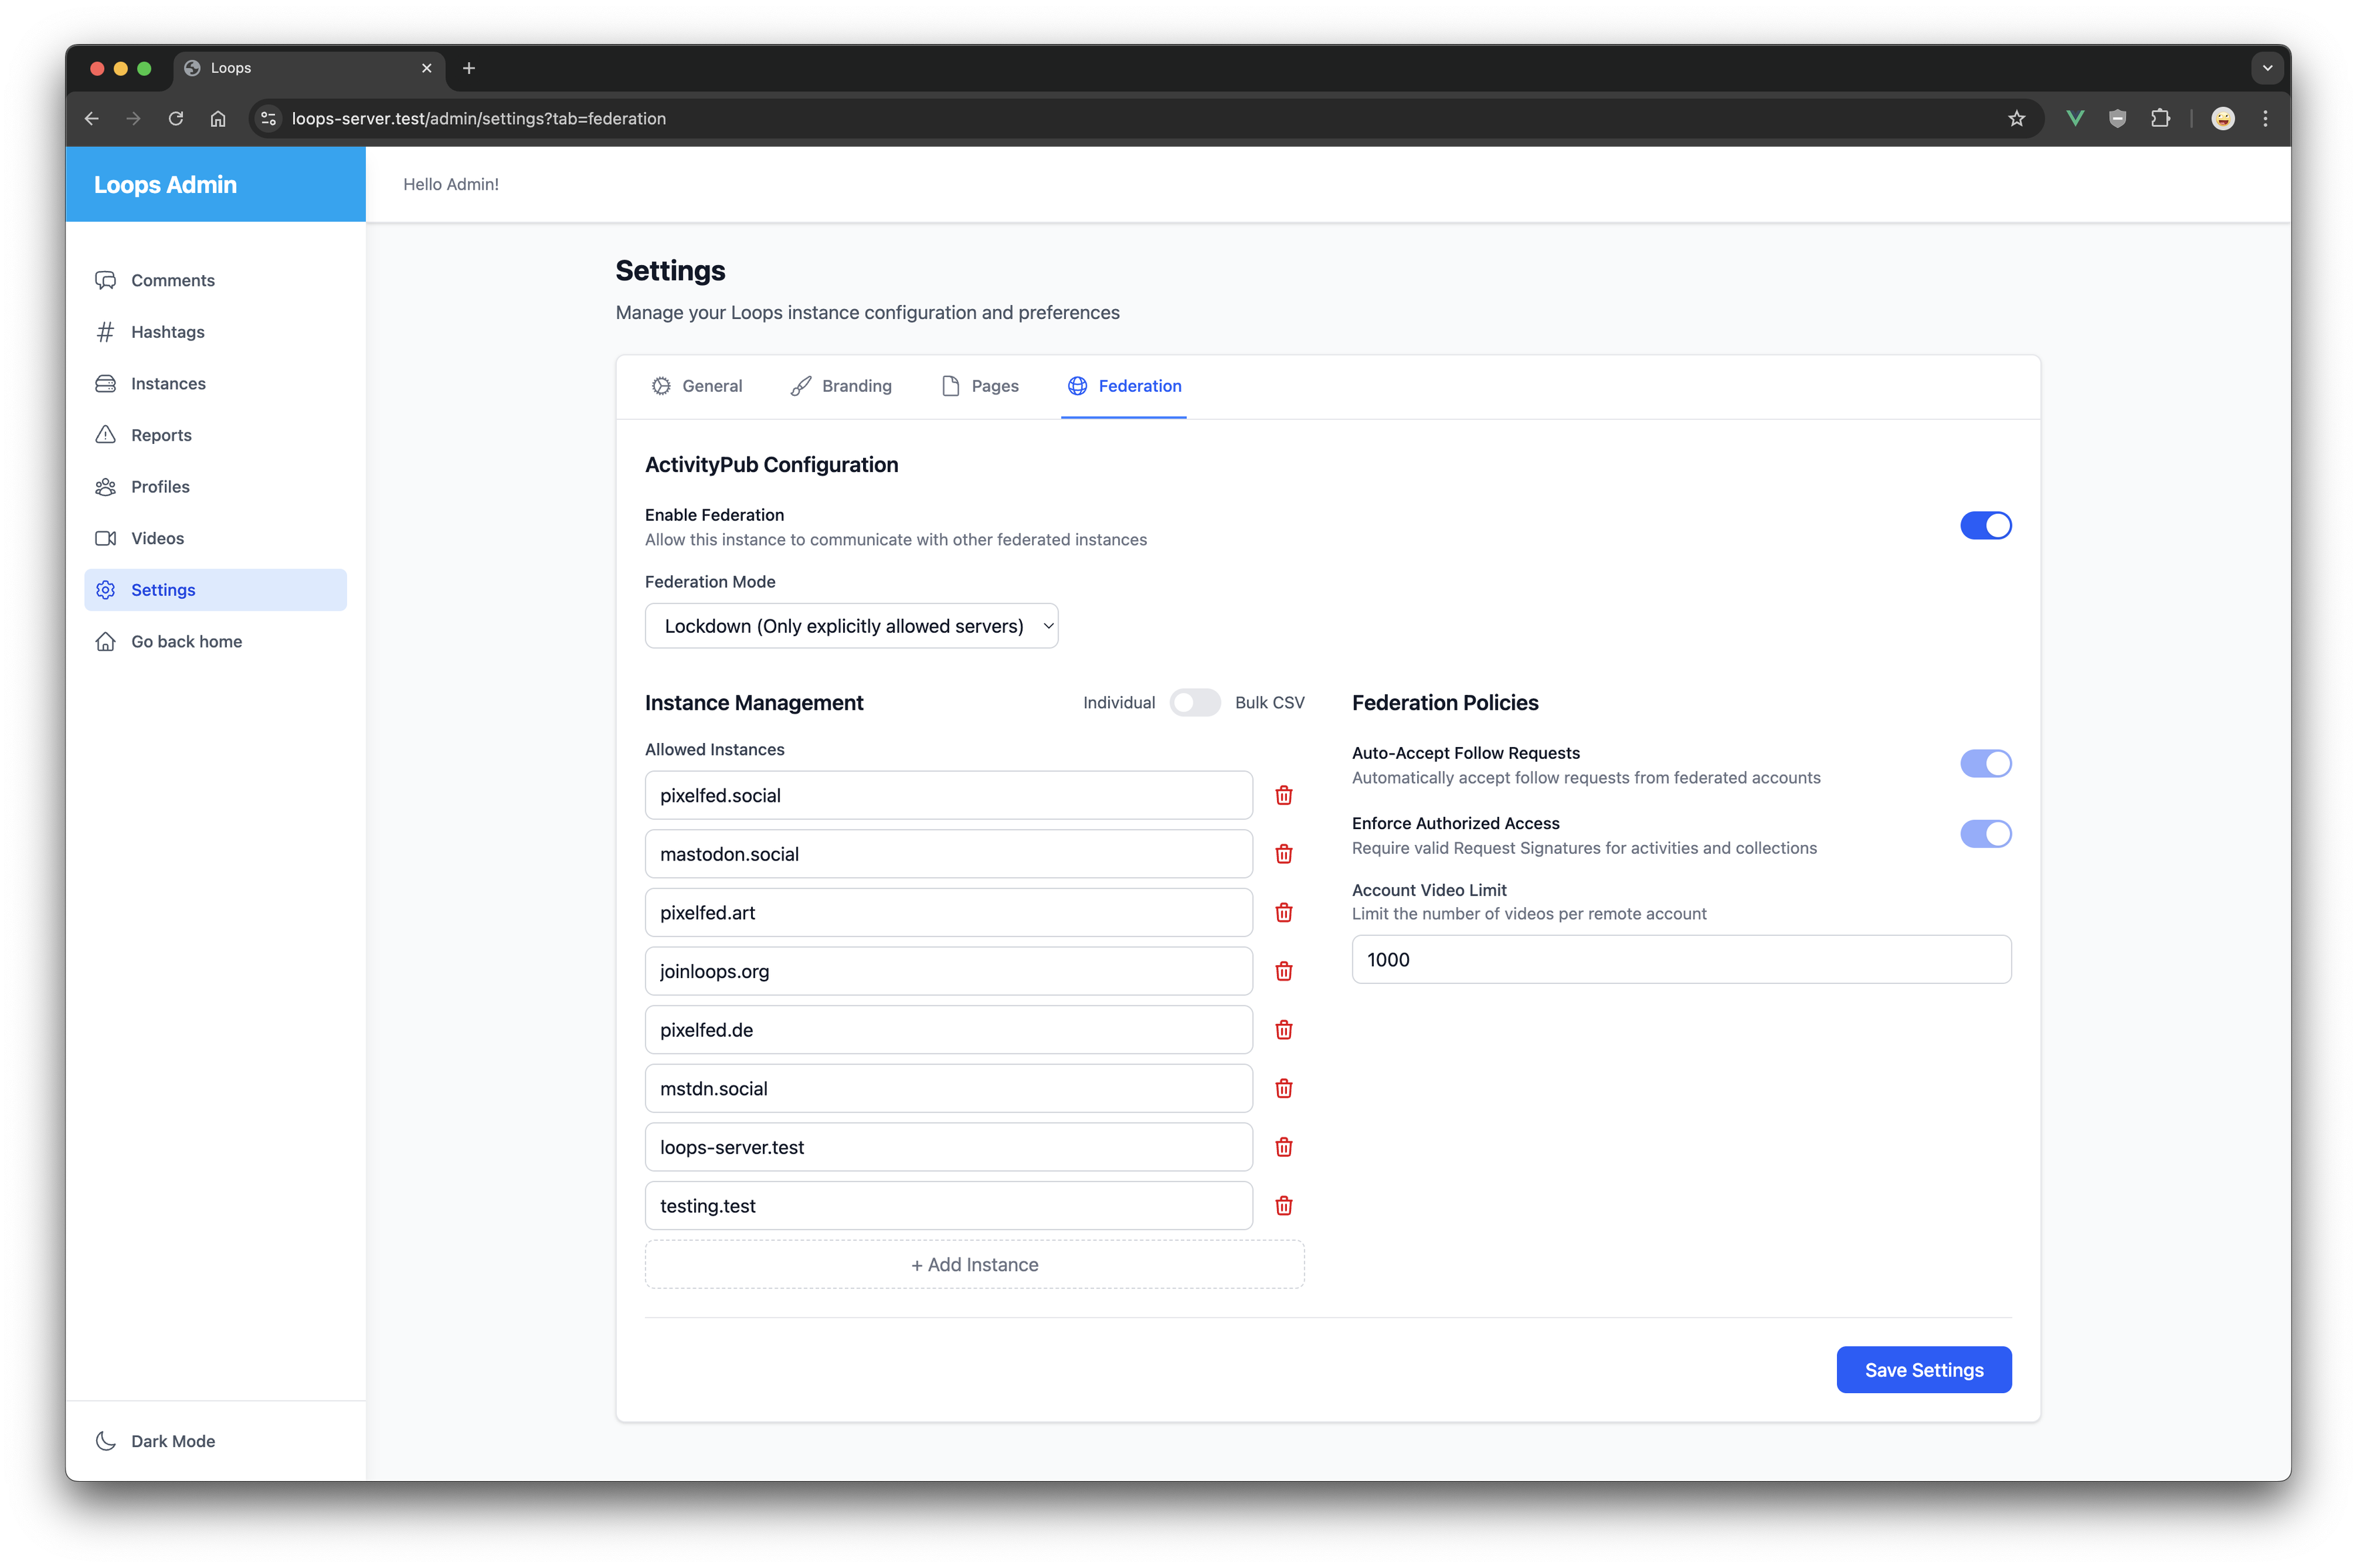Toggle Auto-Accept Follow Requests

tap(1985, 764)
